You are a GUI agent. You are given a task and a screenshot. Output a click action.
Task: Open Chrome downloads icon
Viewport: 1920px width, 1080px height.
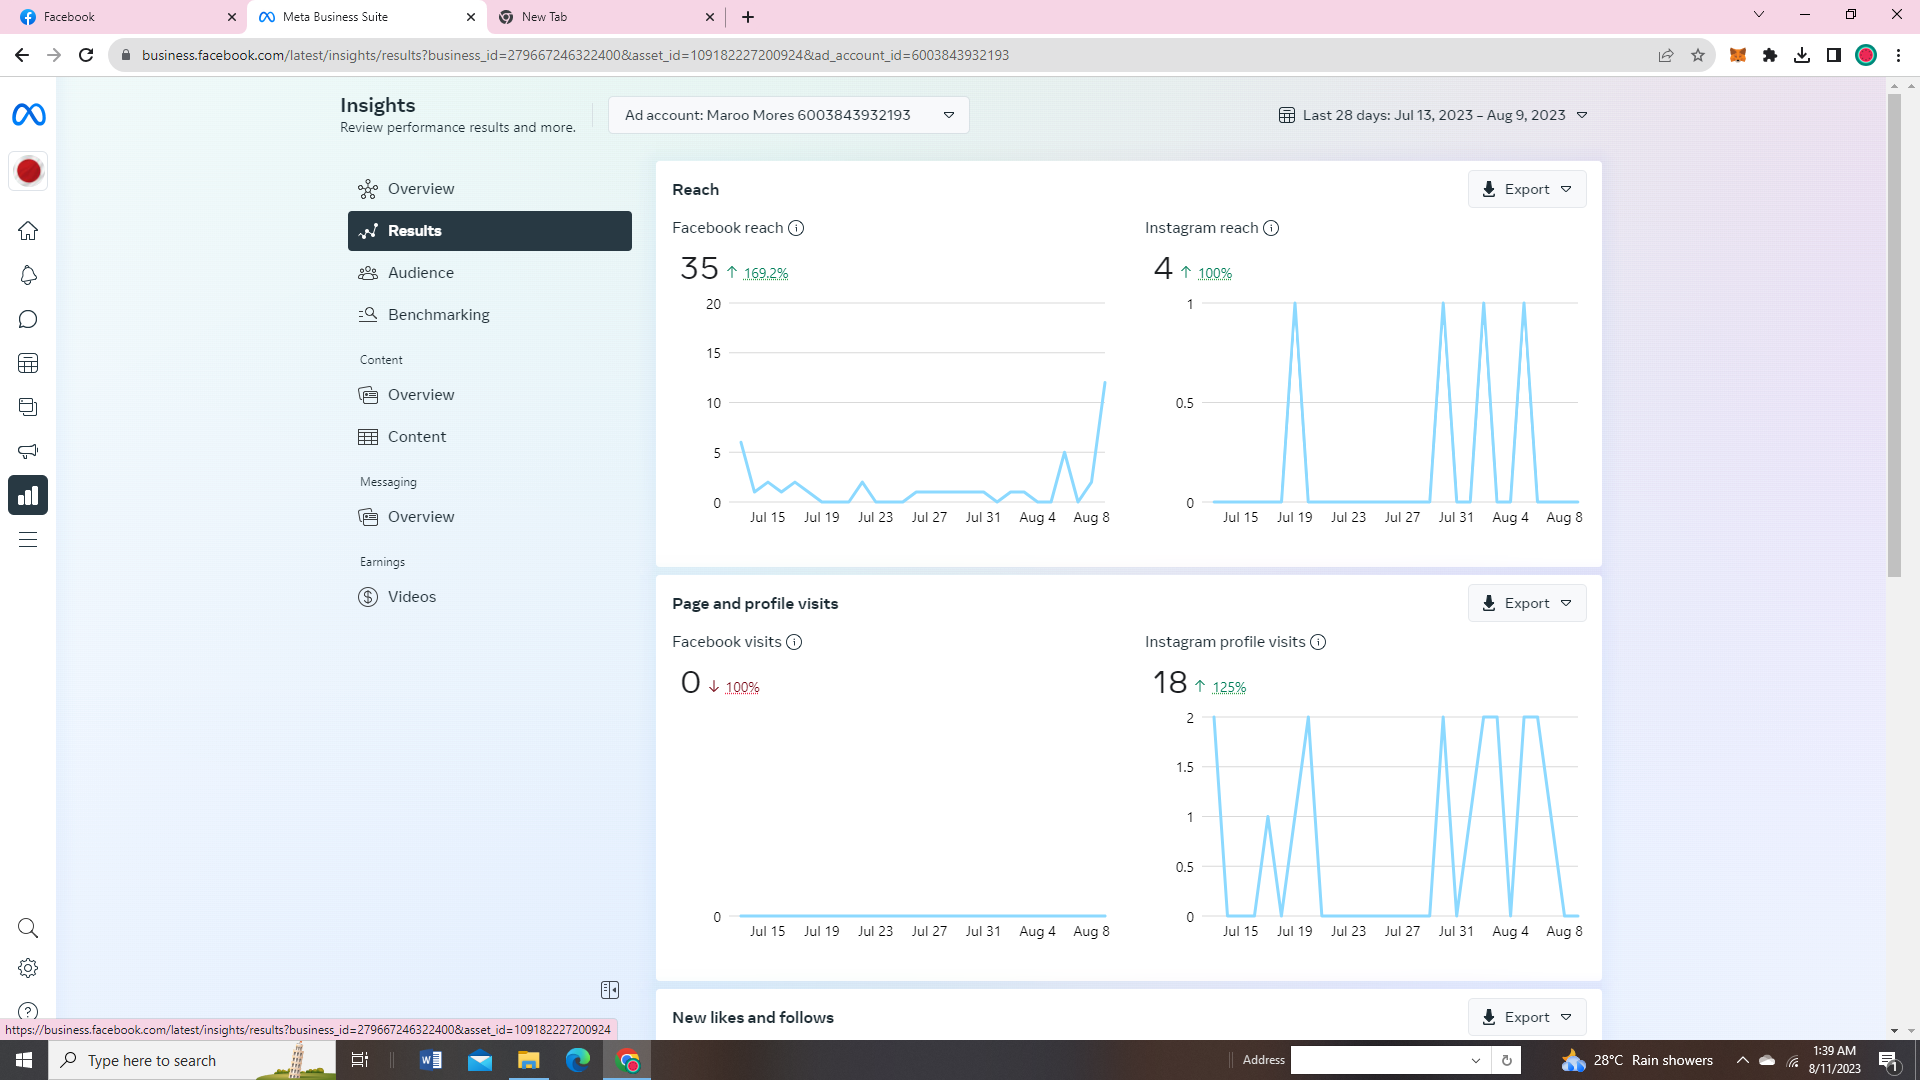click(x=1802, y=55)
